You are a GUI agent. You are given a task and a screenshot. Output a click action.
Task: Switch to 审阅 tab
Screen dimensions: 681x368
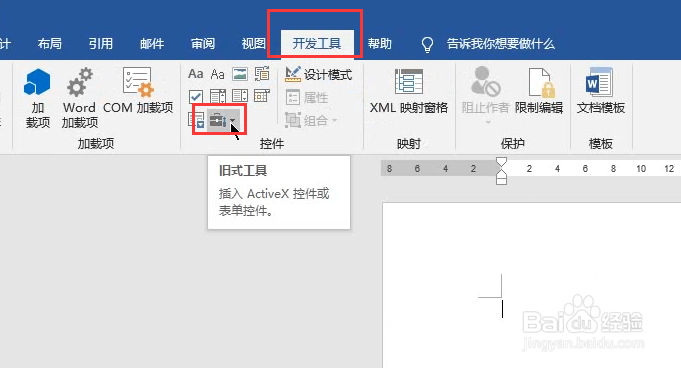(x=203, y=43)
